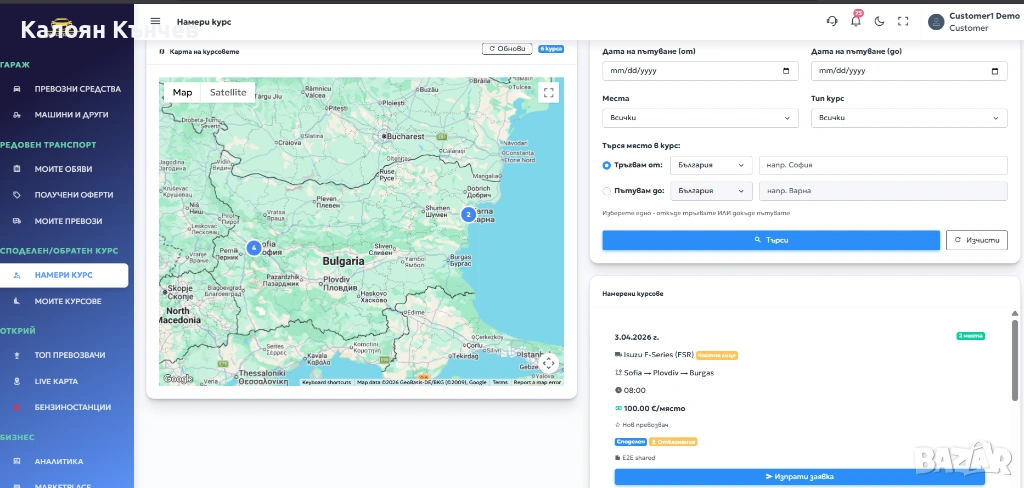Viewport: 1024px width, 488px height.
Task: Click the hamburger menu icon
Action: click(155, 21)
